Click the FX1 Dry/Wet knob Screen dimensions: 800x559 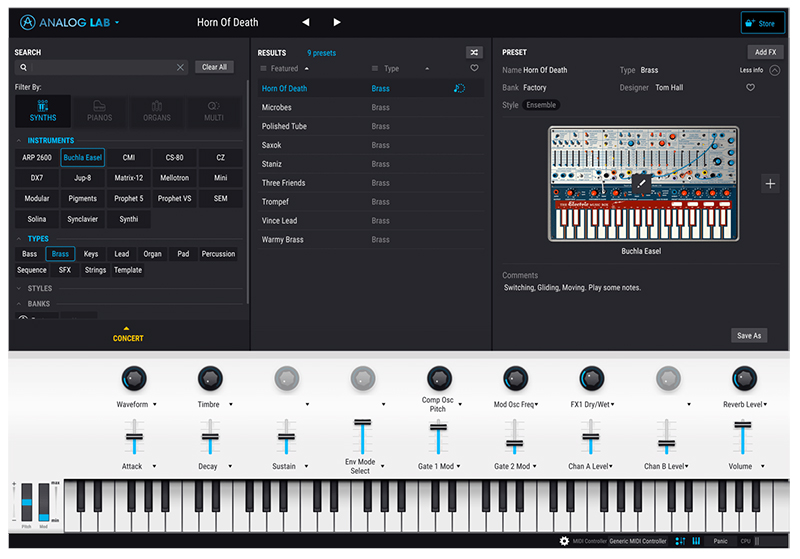click(x=592, y=379)
